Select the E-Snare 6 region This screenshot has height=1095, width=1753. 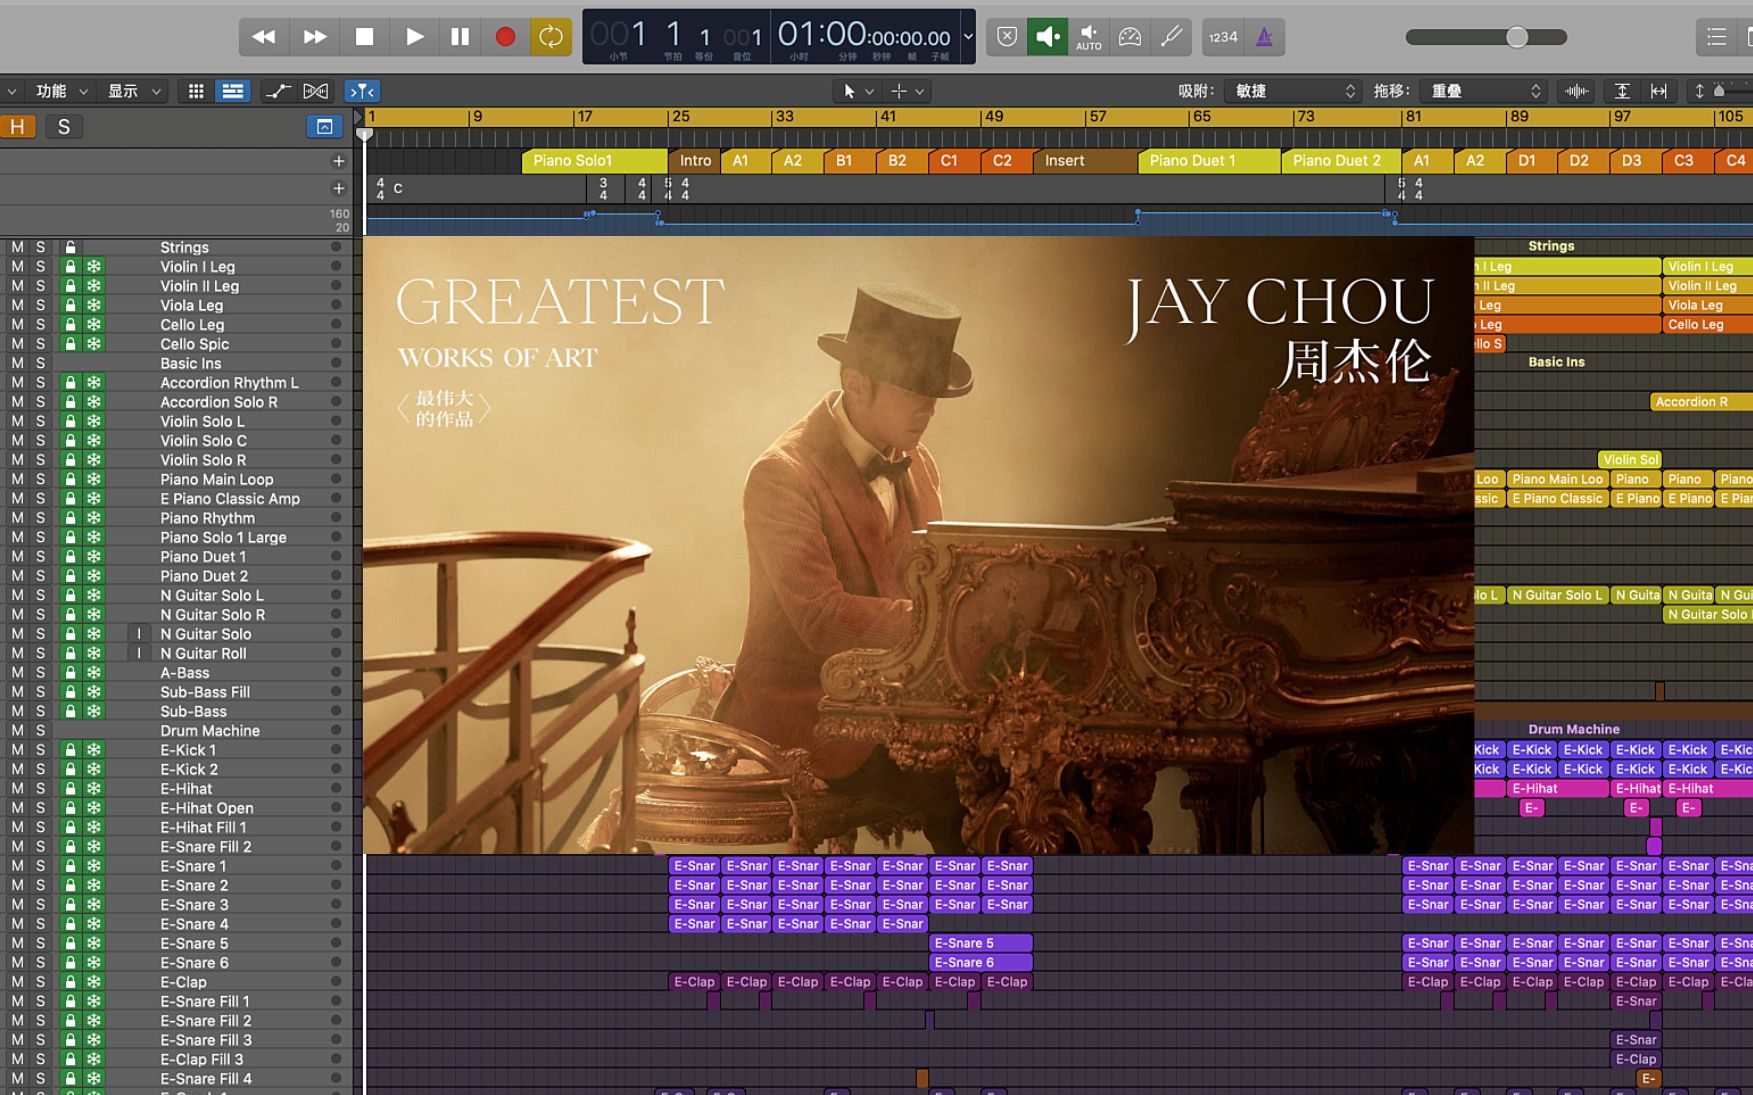[980, 962]
